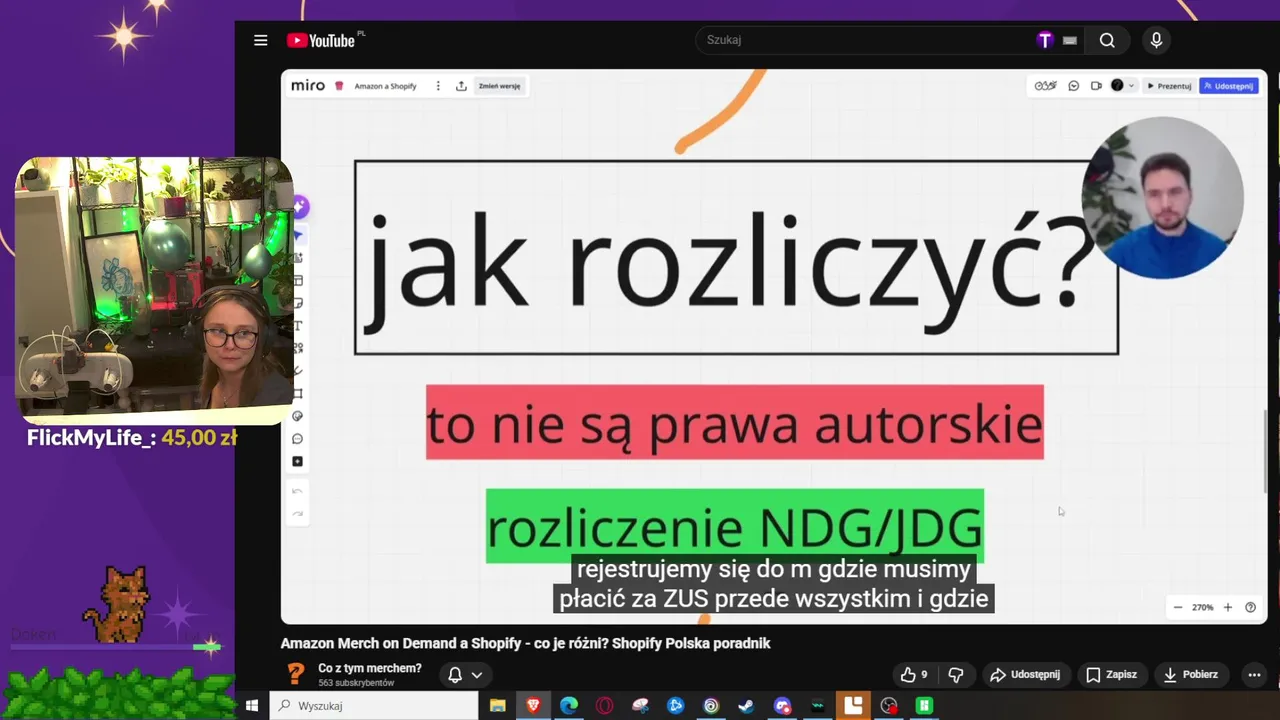Open the video title Amazon Merch on Demand
The image size is (1280, 720).
tap(525, 643)
